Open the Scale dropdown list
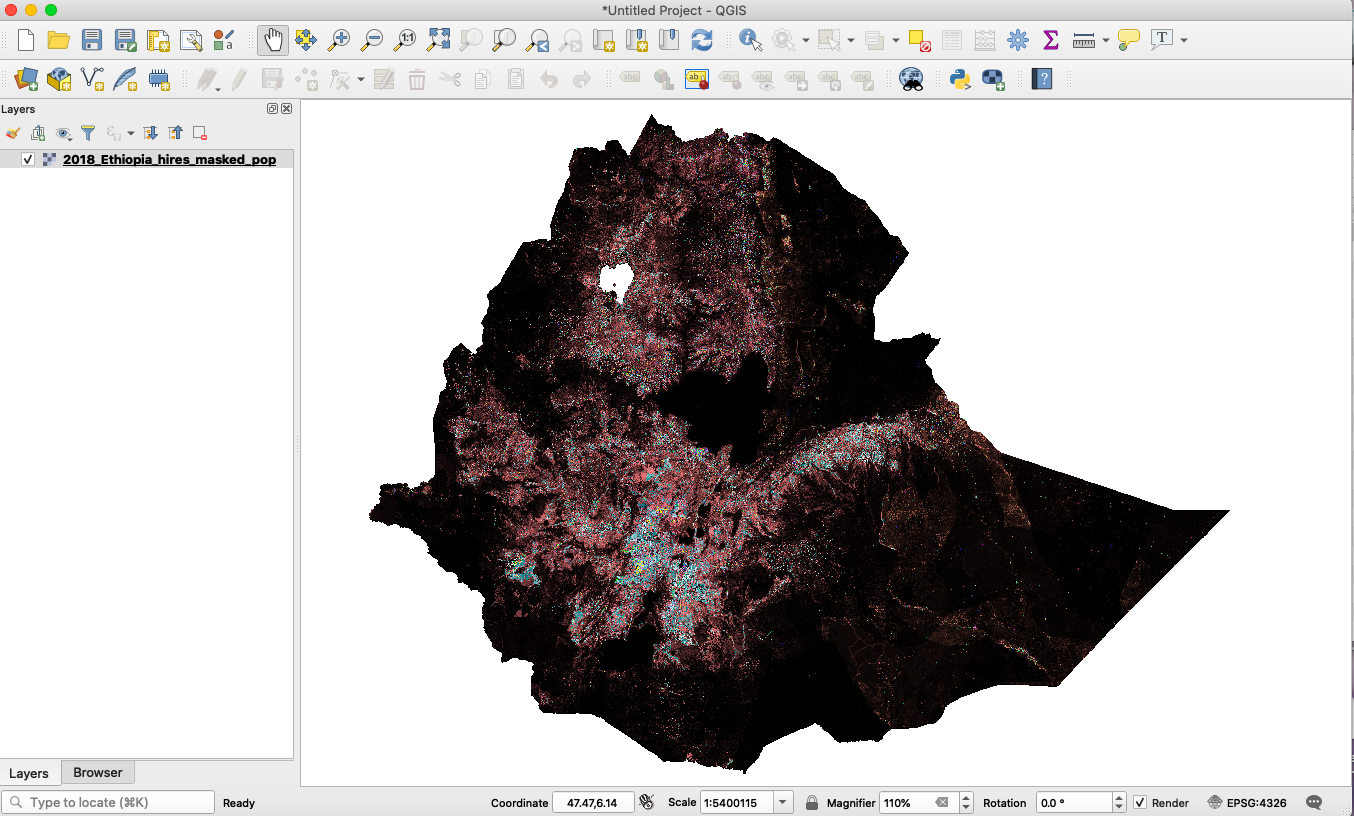This screenshot has width=1354, height=816. (x=783, y=803)
